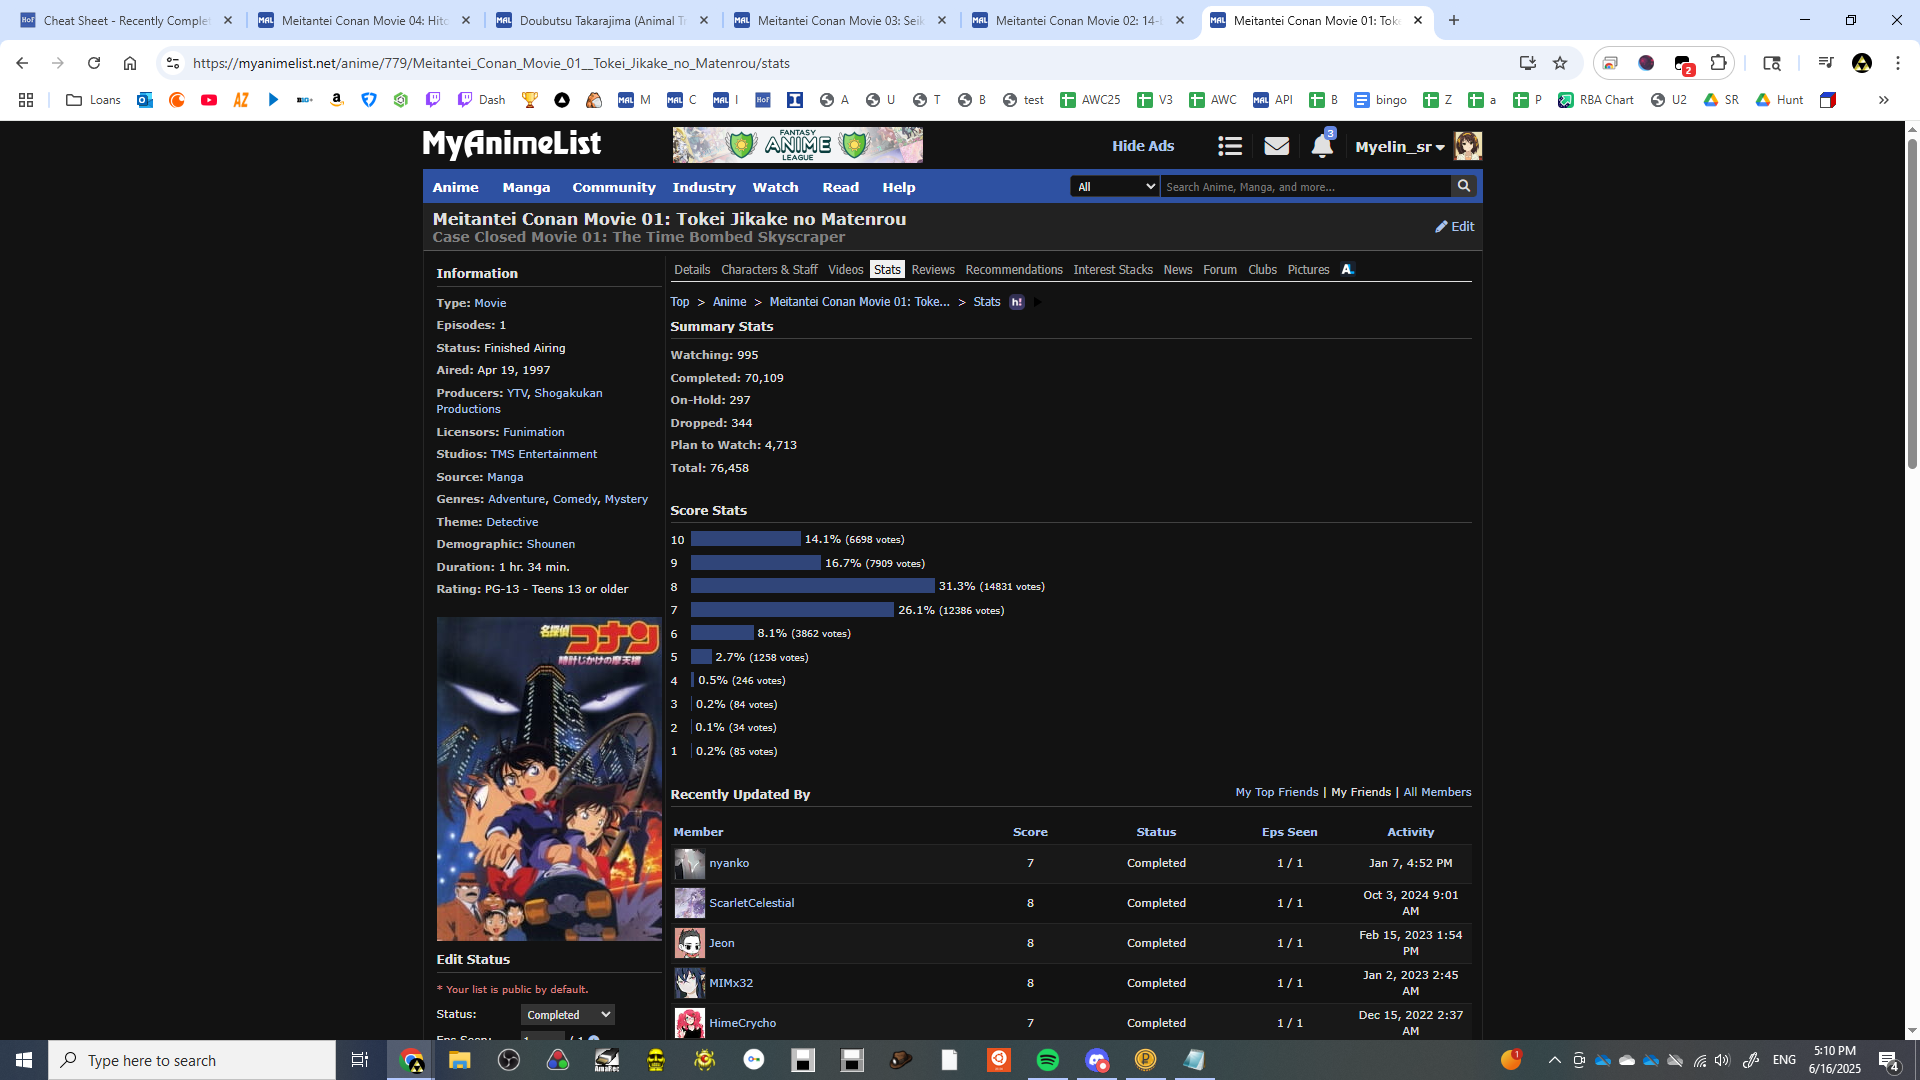Image resolution: width=1920 pixels, height=1080 pixels.
Task: Bookmark this page with star icon
Action: pyautogui.click(x=1560, y=63)
